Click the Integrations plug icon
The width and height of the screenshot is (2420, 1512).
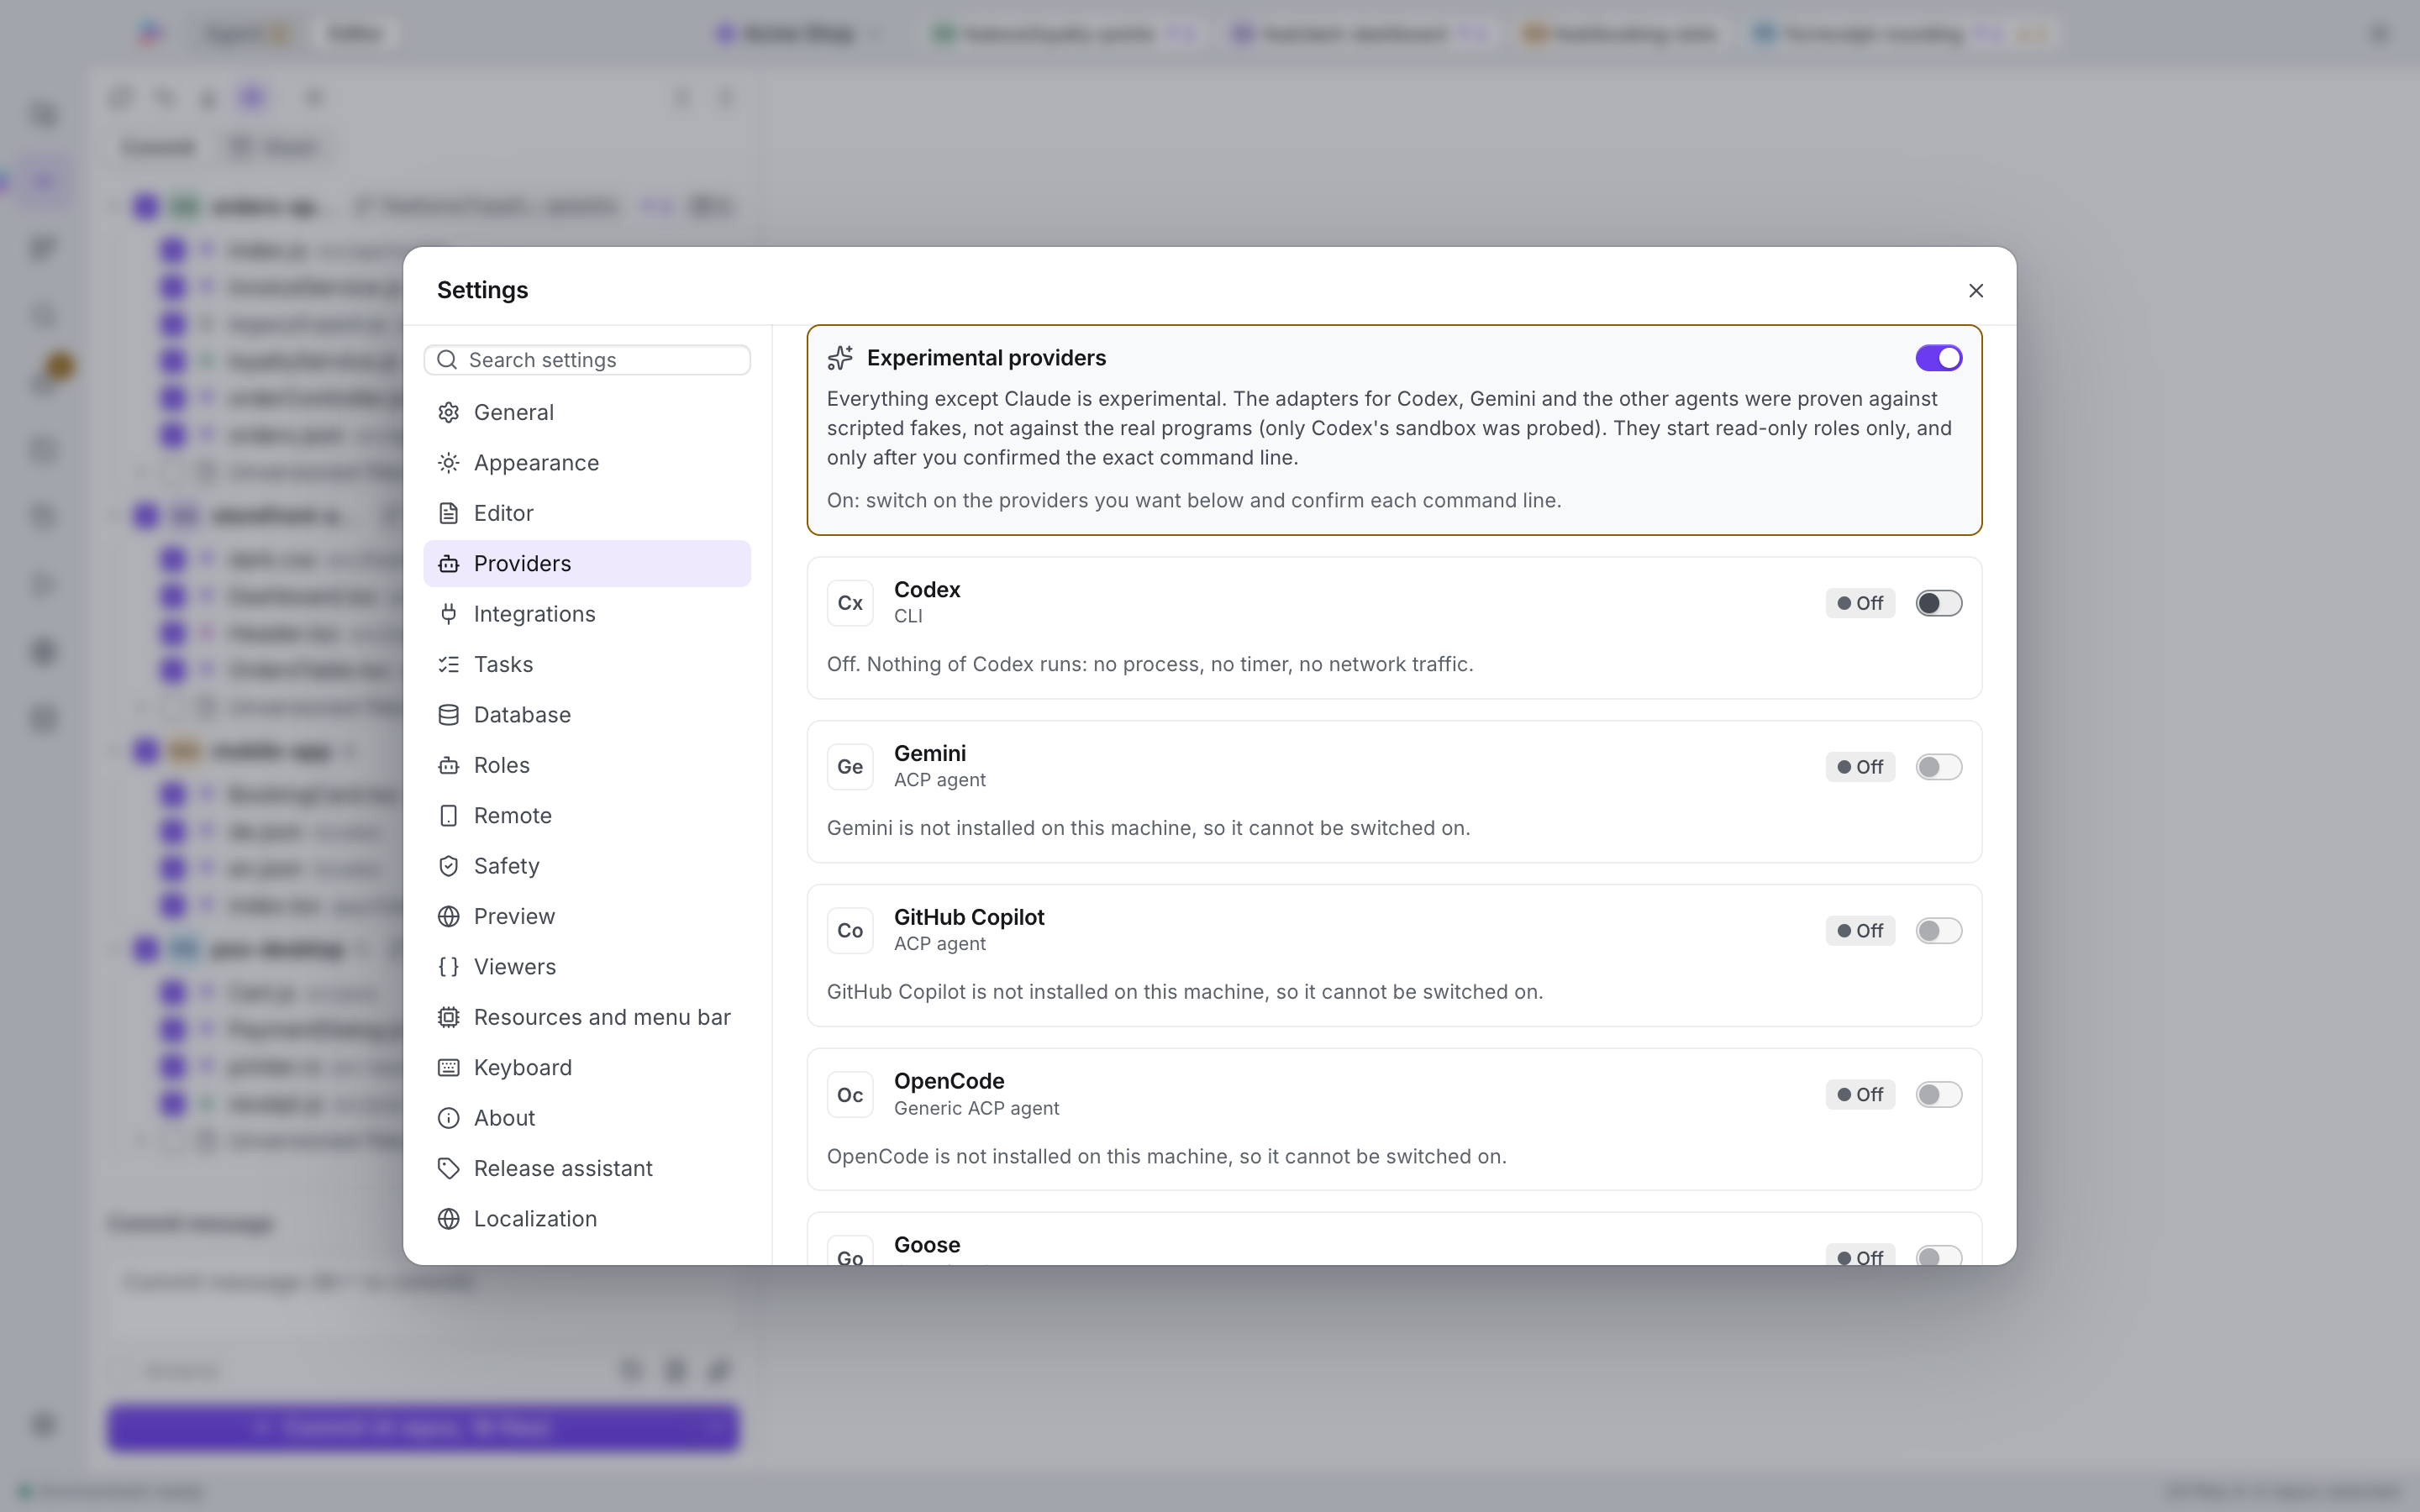pos(449,614)
